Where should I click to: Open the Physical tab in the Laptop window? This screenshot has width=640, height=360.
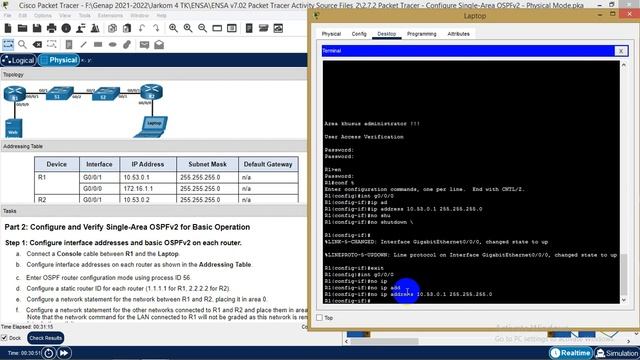pyautogui.click(x=331, y=34)
